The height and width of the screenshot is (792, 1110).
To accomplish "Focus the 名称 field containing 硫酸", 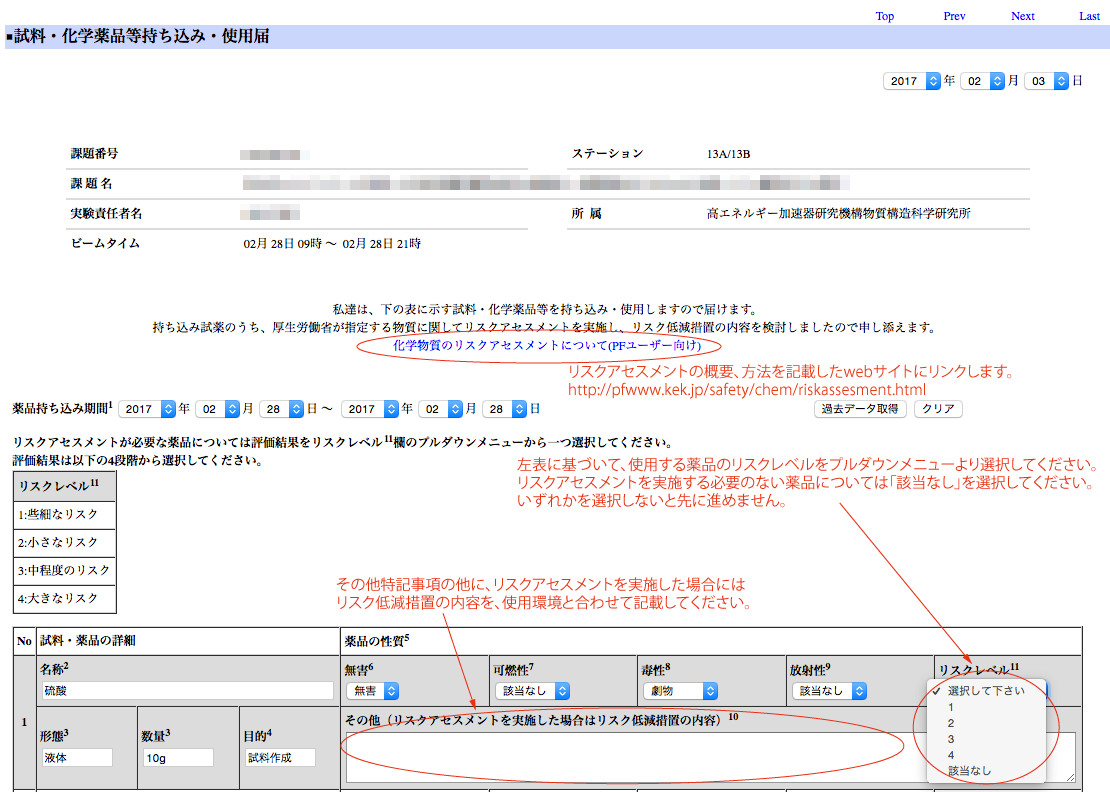I will pos(187,691).
